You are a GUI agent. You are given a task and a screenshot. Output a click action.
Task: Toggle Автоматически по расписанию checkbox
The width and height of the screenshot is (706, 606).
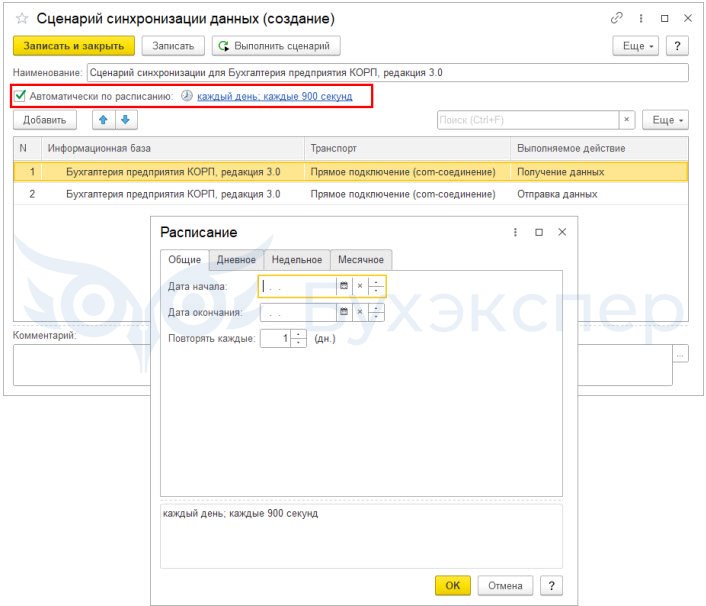tap(19, 96)
